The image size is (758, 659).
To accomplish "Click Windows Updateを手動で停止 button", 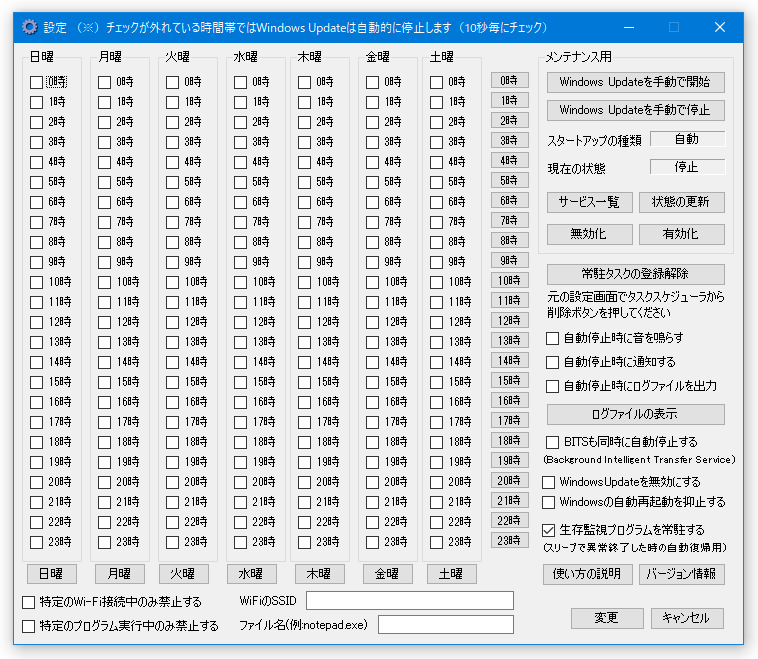I will [636, 110].
